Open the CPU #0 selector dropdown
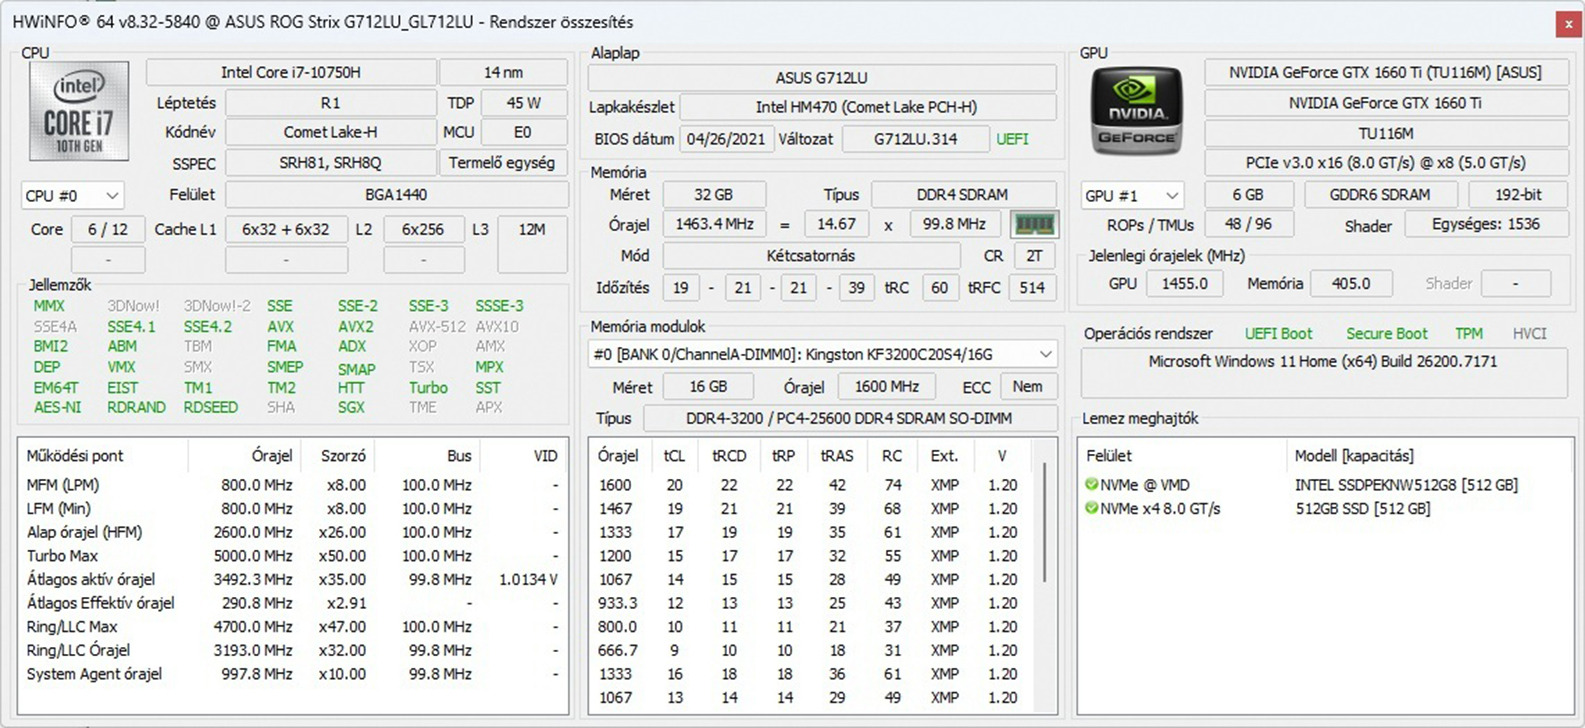 click(73, 196)
